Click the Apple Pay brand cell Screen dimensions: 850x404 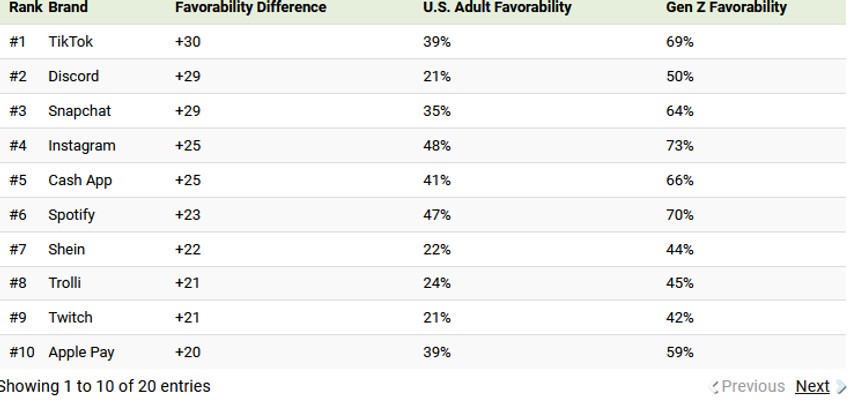(81, 352)
